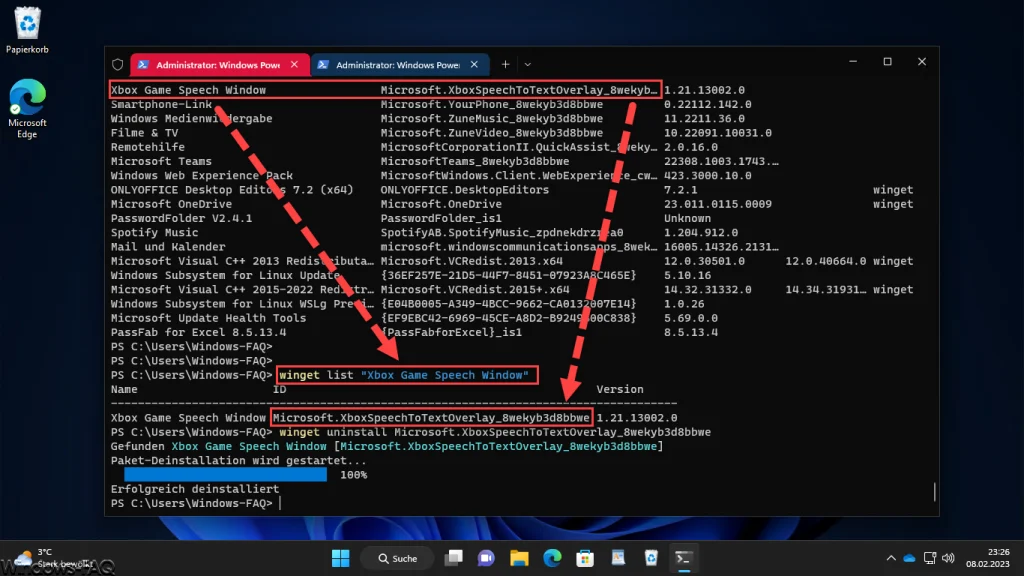Click 'Filme & TV' list entry

pos(144,133)
